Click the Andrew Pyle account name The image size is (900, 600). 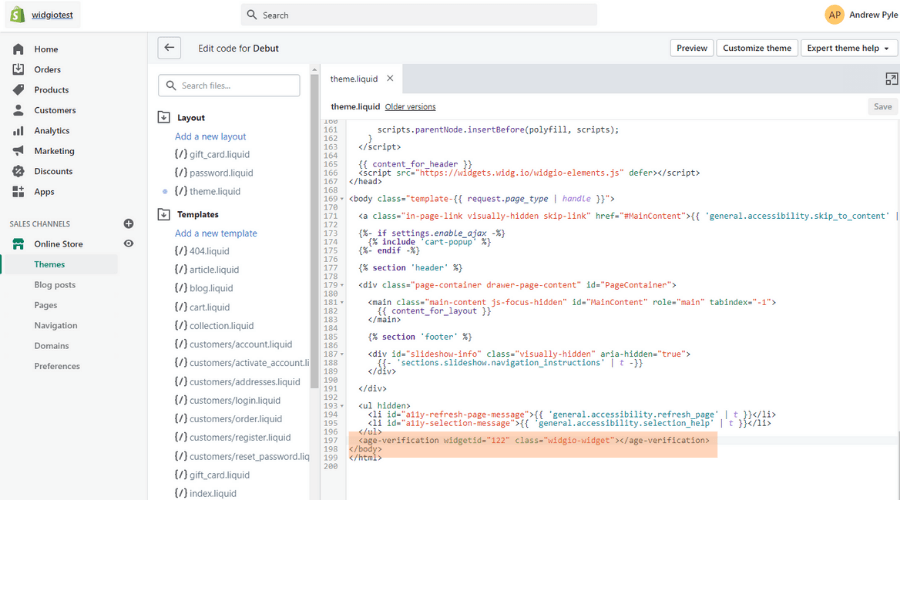click(873, 15)
